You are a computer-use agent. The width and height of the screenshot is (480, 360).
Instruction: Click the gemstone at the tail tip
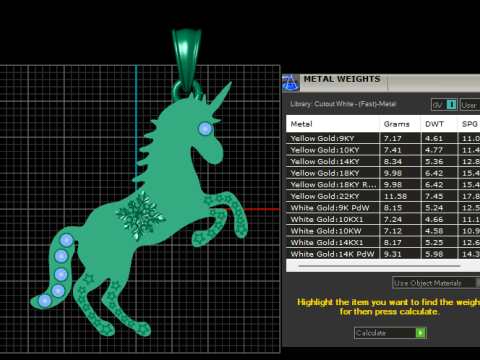point(45,301)
